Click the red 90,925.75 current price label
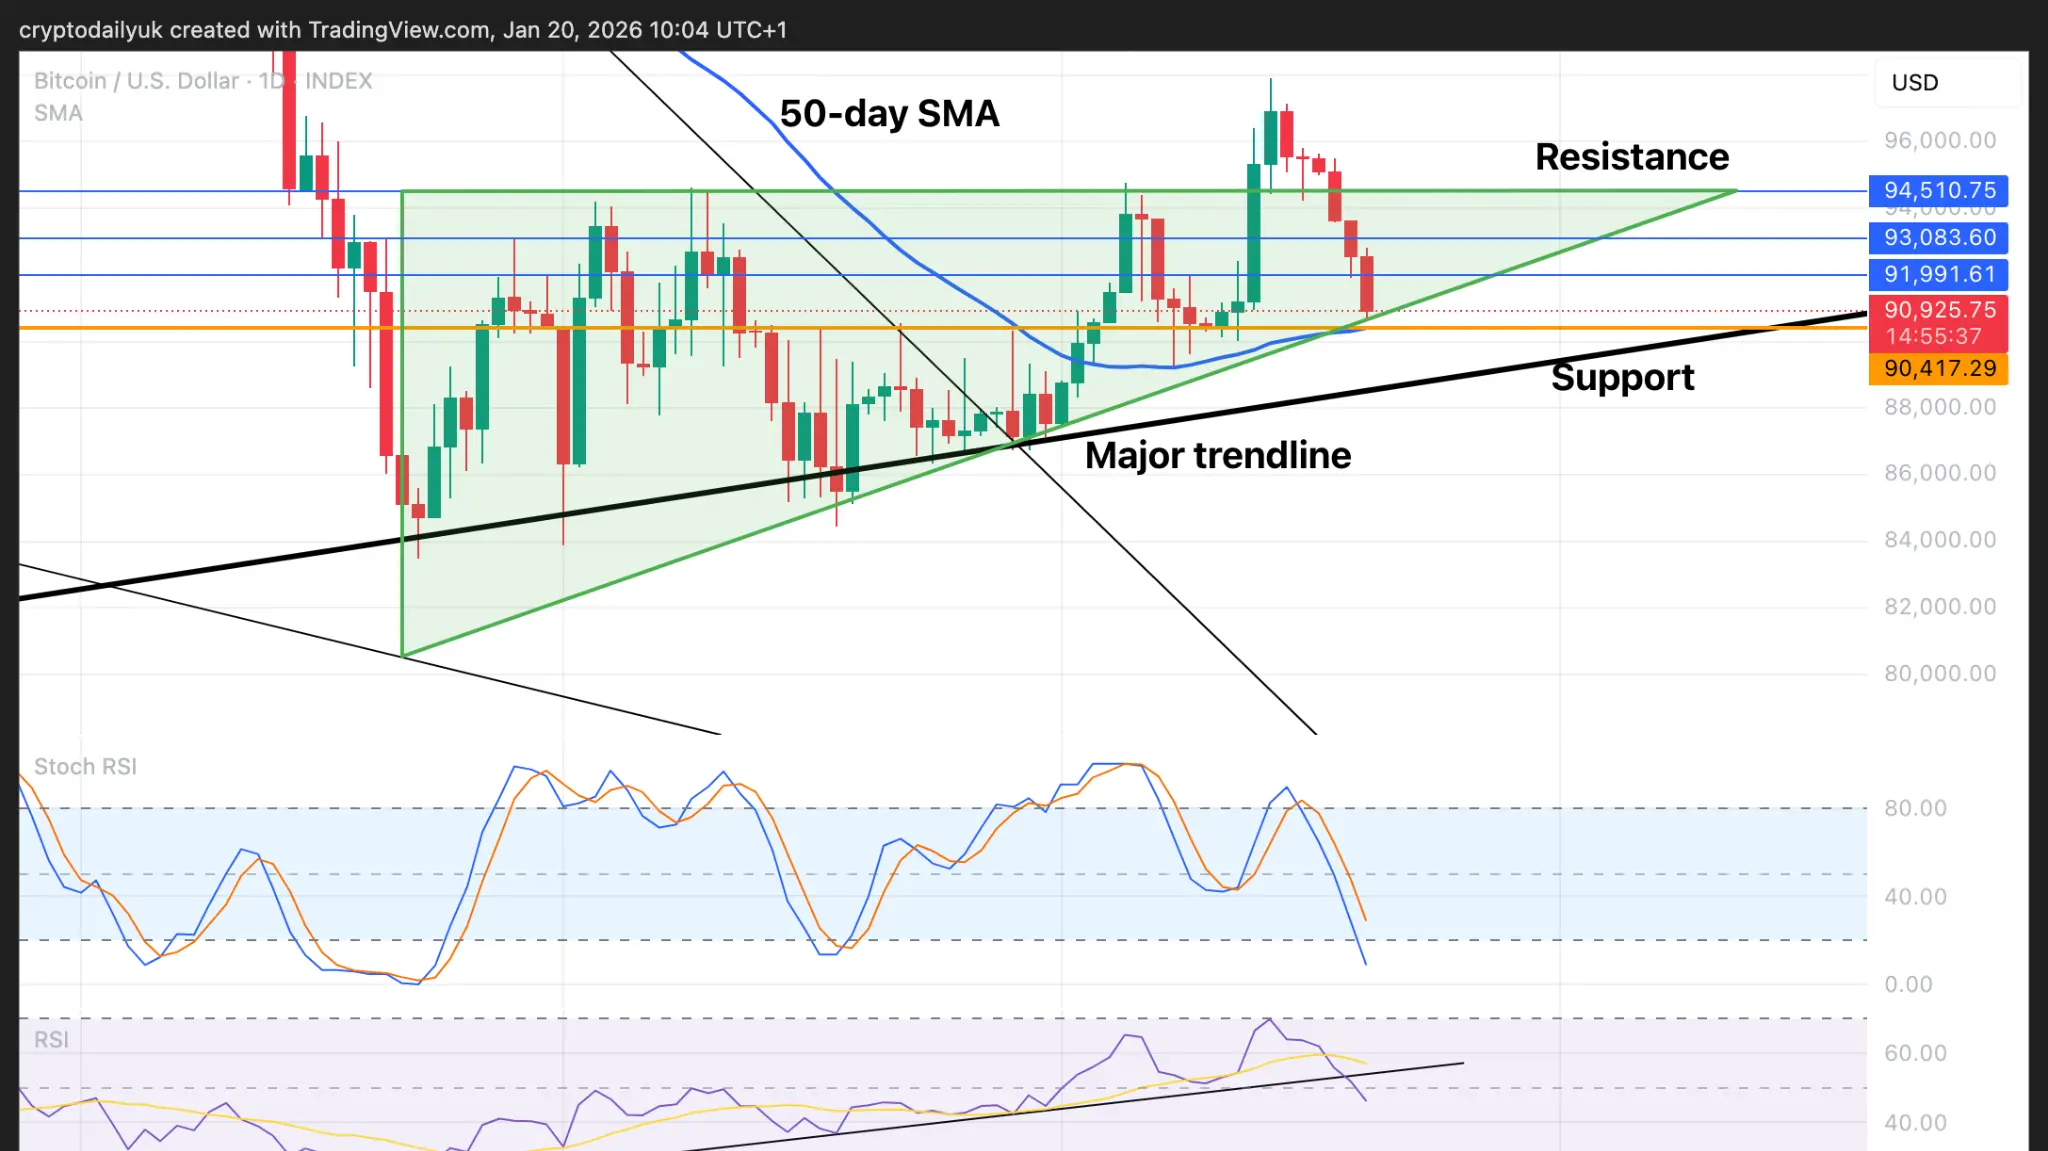 [x=1938, y=311]
